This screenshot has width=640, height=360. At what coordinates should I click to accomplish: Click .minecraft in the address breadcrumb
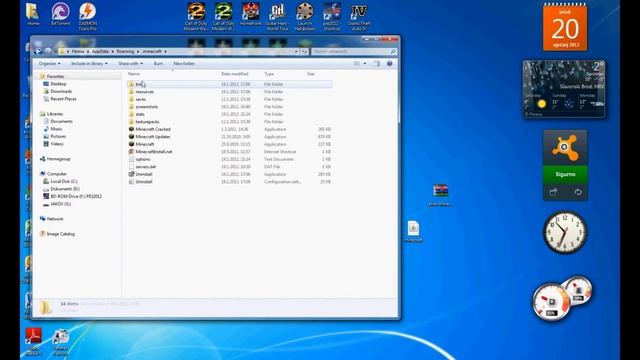(x=152, y=51)
